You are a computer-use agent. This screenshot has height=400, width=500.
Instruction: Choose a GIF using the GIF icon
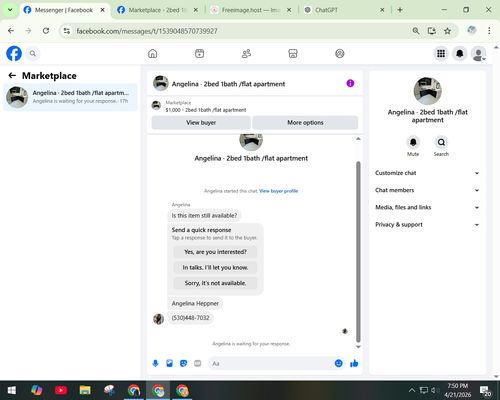click(x=198, y=363)
